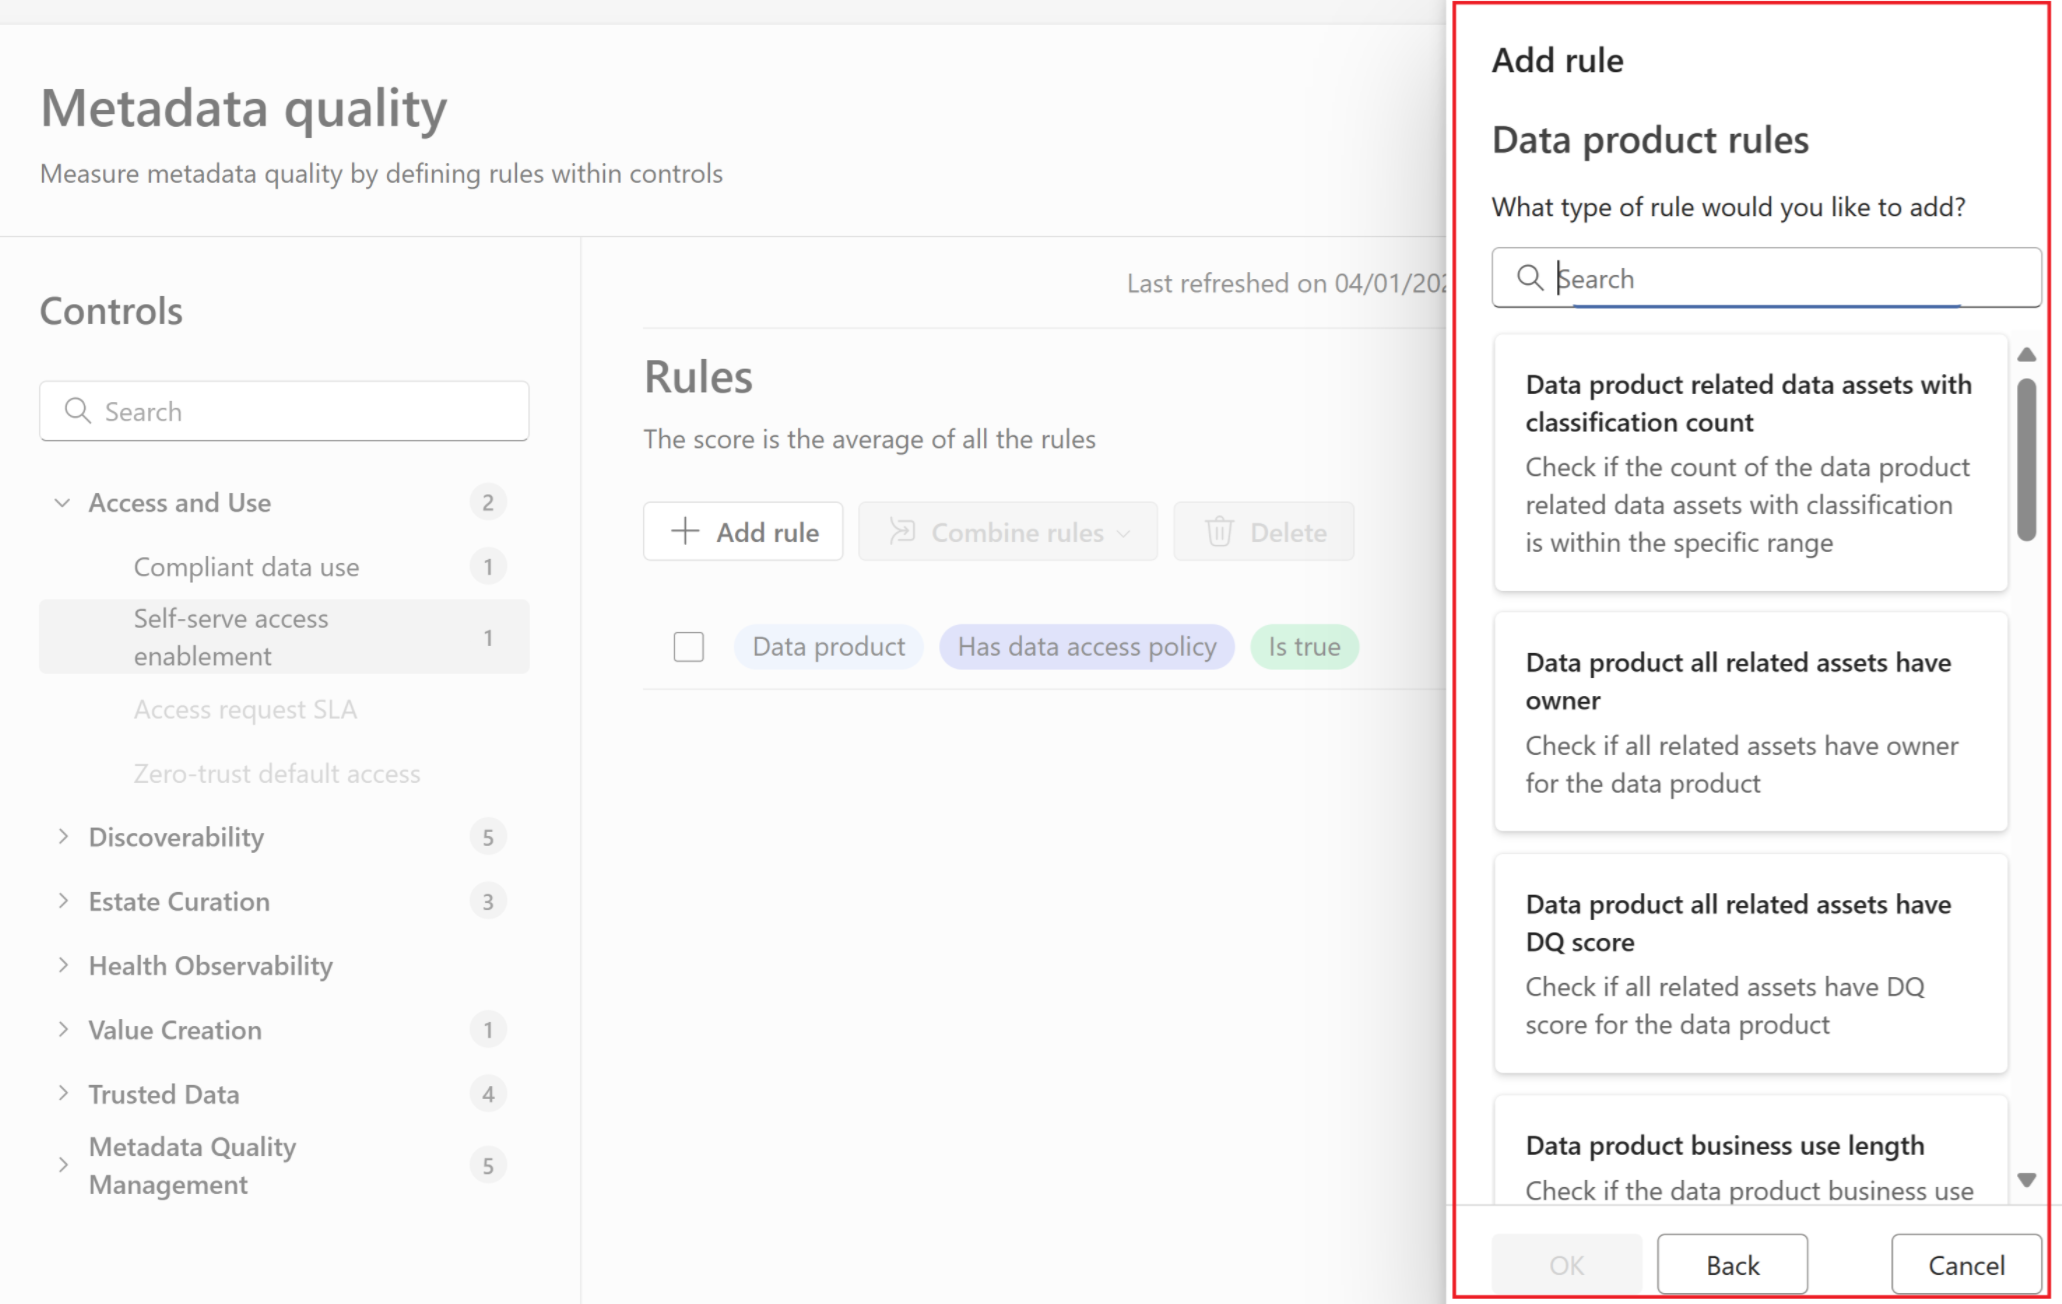Toggle the checkbox next to Data product rule
This screenshot has height=1304, width=2062.
pyautogui.click(x=688, y=646)
